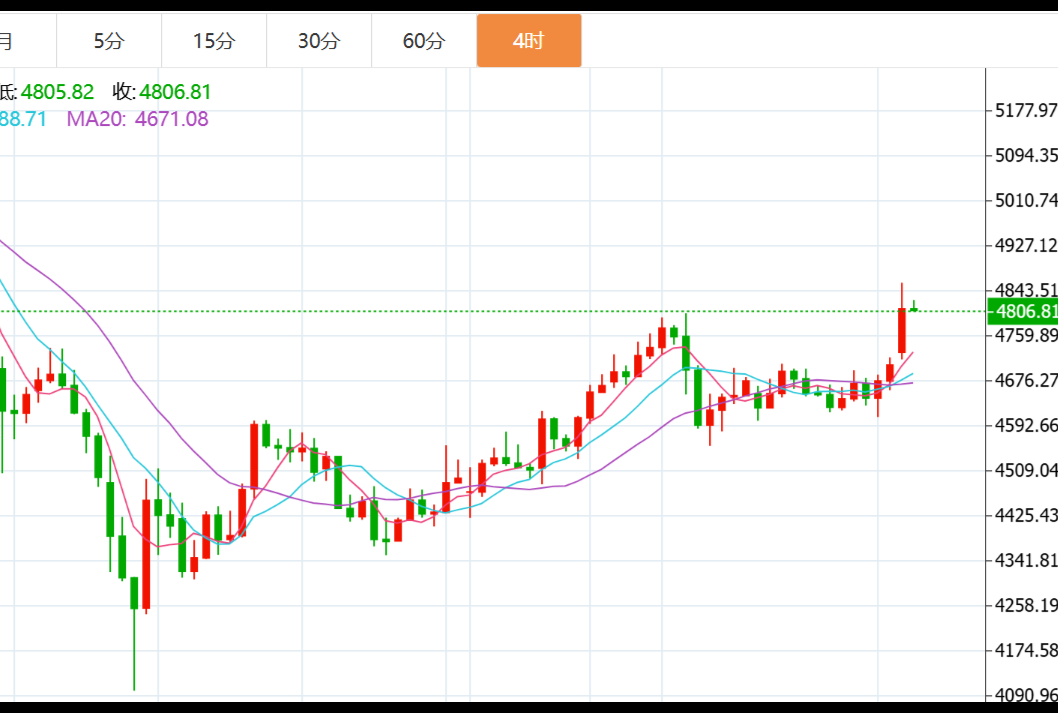Viewport: 1058px width, 713px height.
Task: Click the last small green candle
Action: tap(914, 309)
